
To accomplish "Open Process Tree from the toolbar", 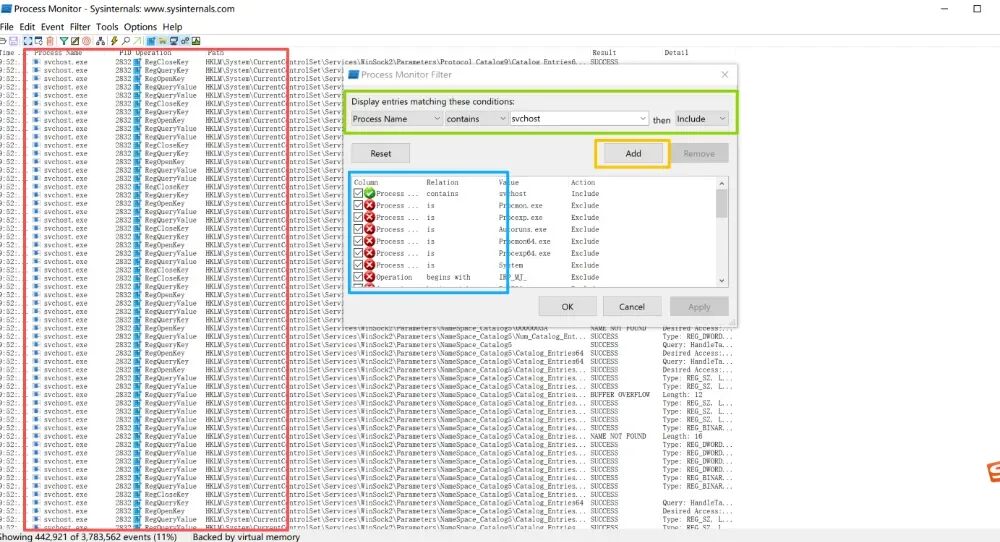I will pyautogui.click(x=99, y=40).
